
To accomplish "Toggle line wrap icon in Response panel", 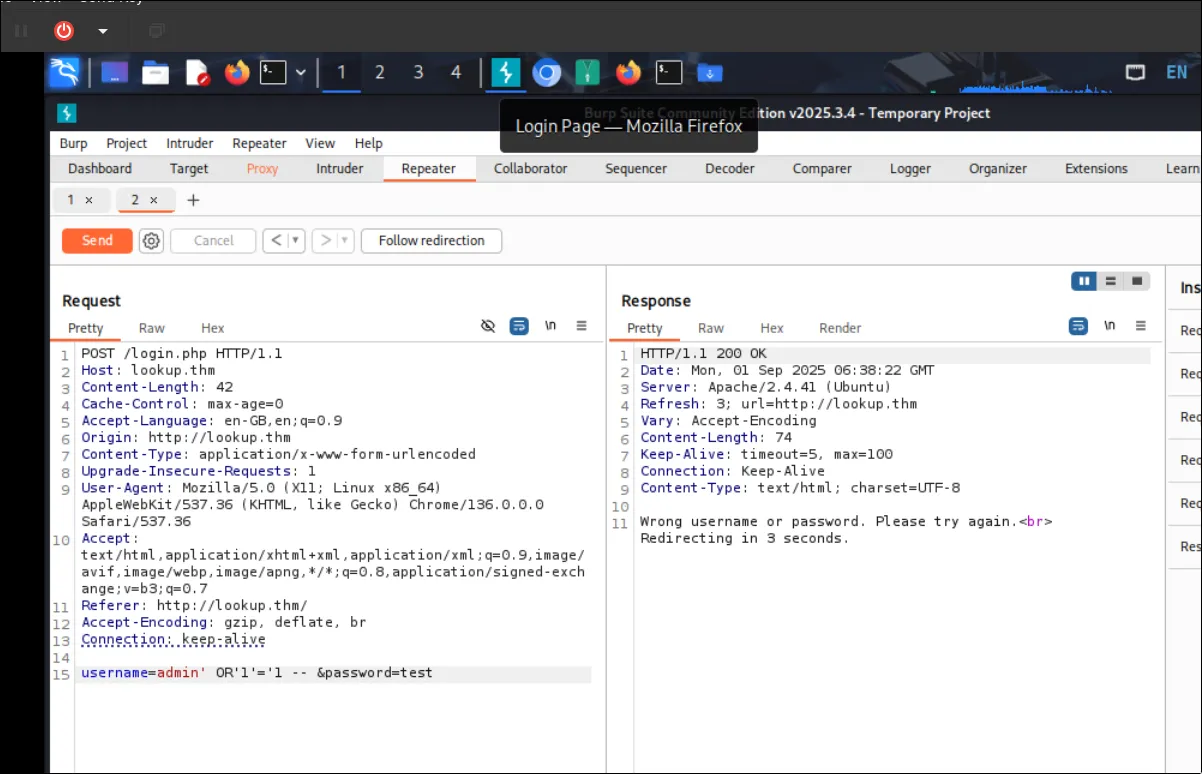I will click(1078, 326).
